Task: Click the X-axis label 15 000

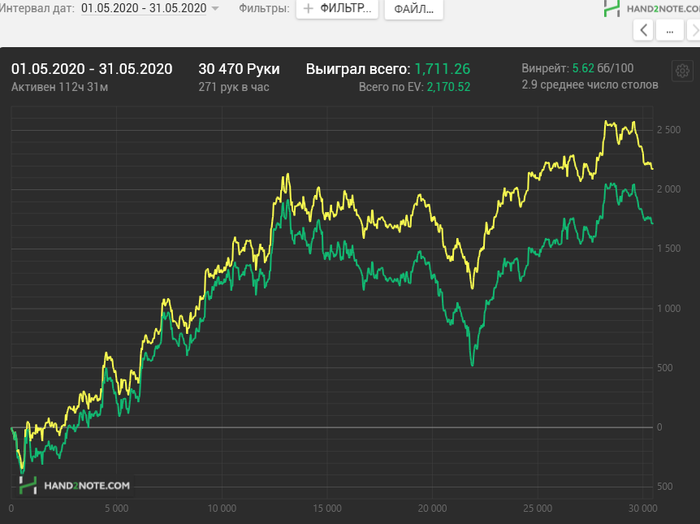Action: point(327,508)
